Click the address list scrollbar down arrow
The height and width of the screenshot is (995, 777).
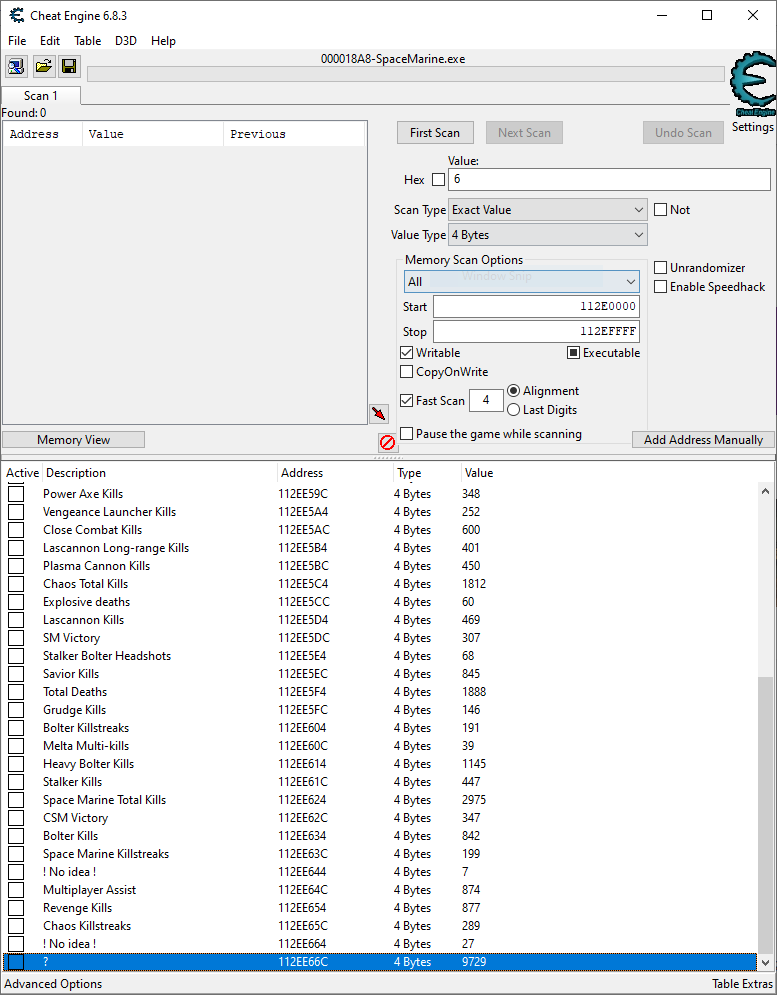(x=766, y=962)
